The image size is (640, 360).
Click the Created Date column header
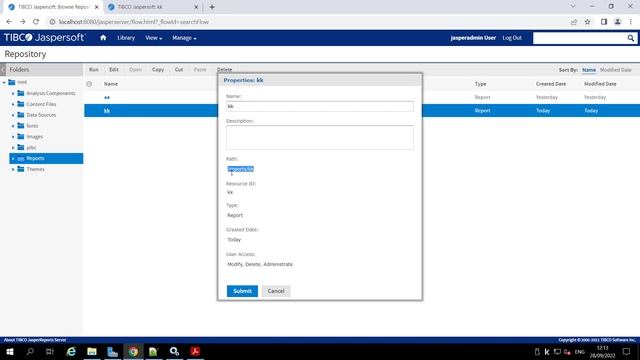point(551,84)
